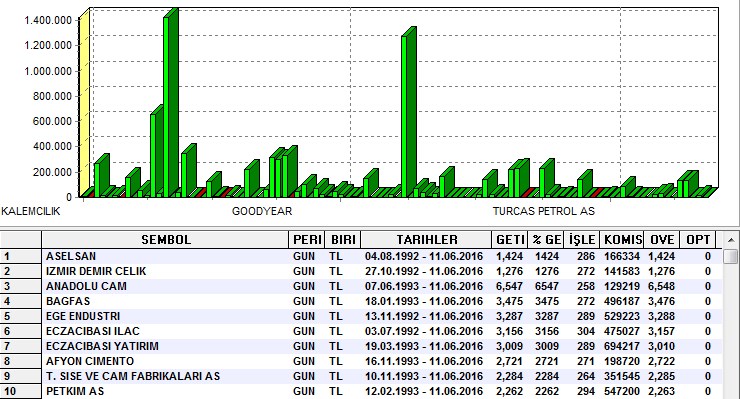
Task: Click the SEMBOL column header
Action: [165, 239]
